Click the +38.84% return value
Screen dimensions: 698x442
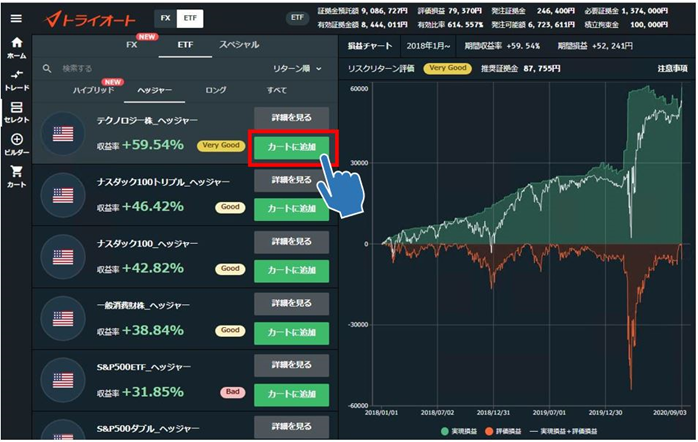[x=153, y=330]
